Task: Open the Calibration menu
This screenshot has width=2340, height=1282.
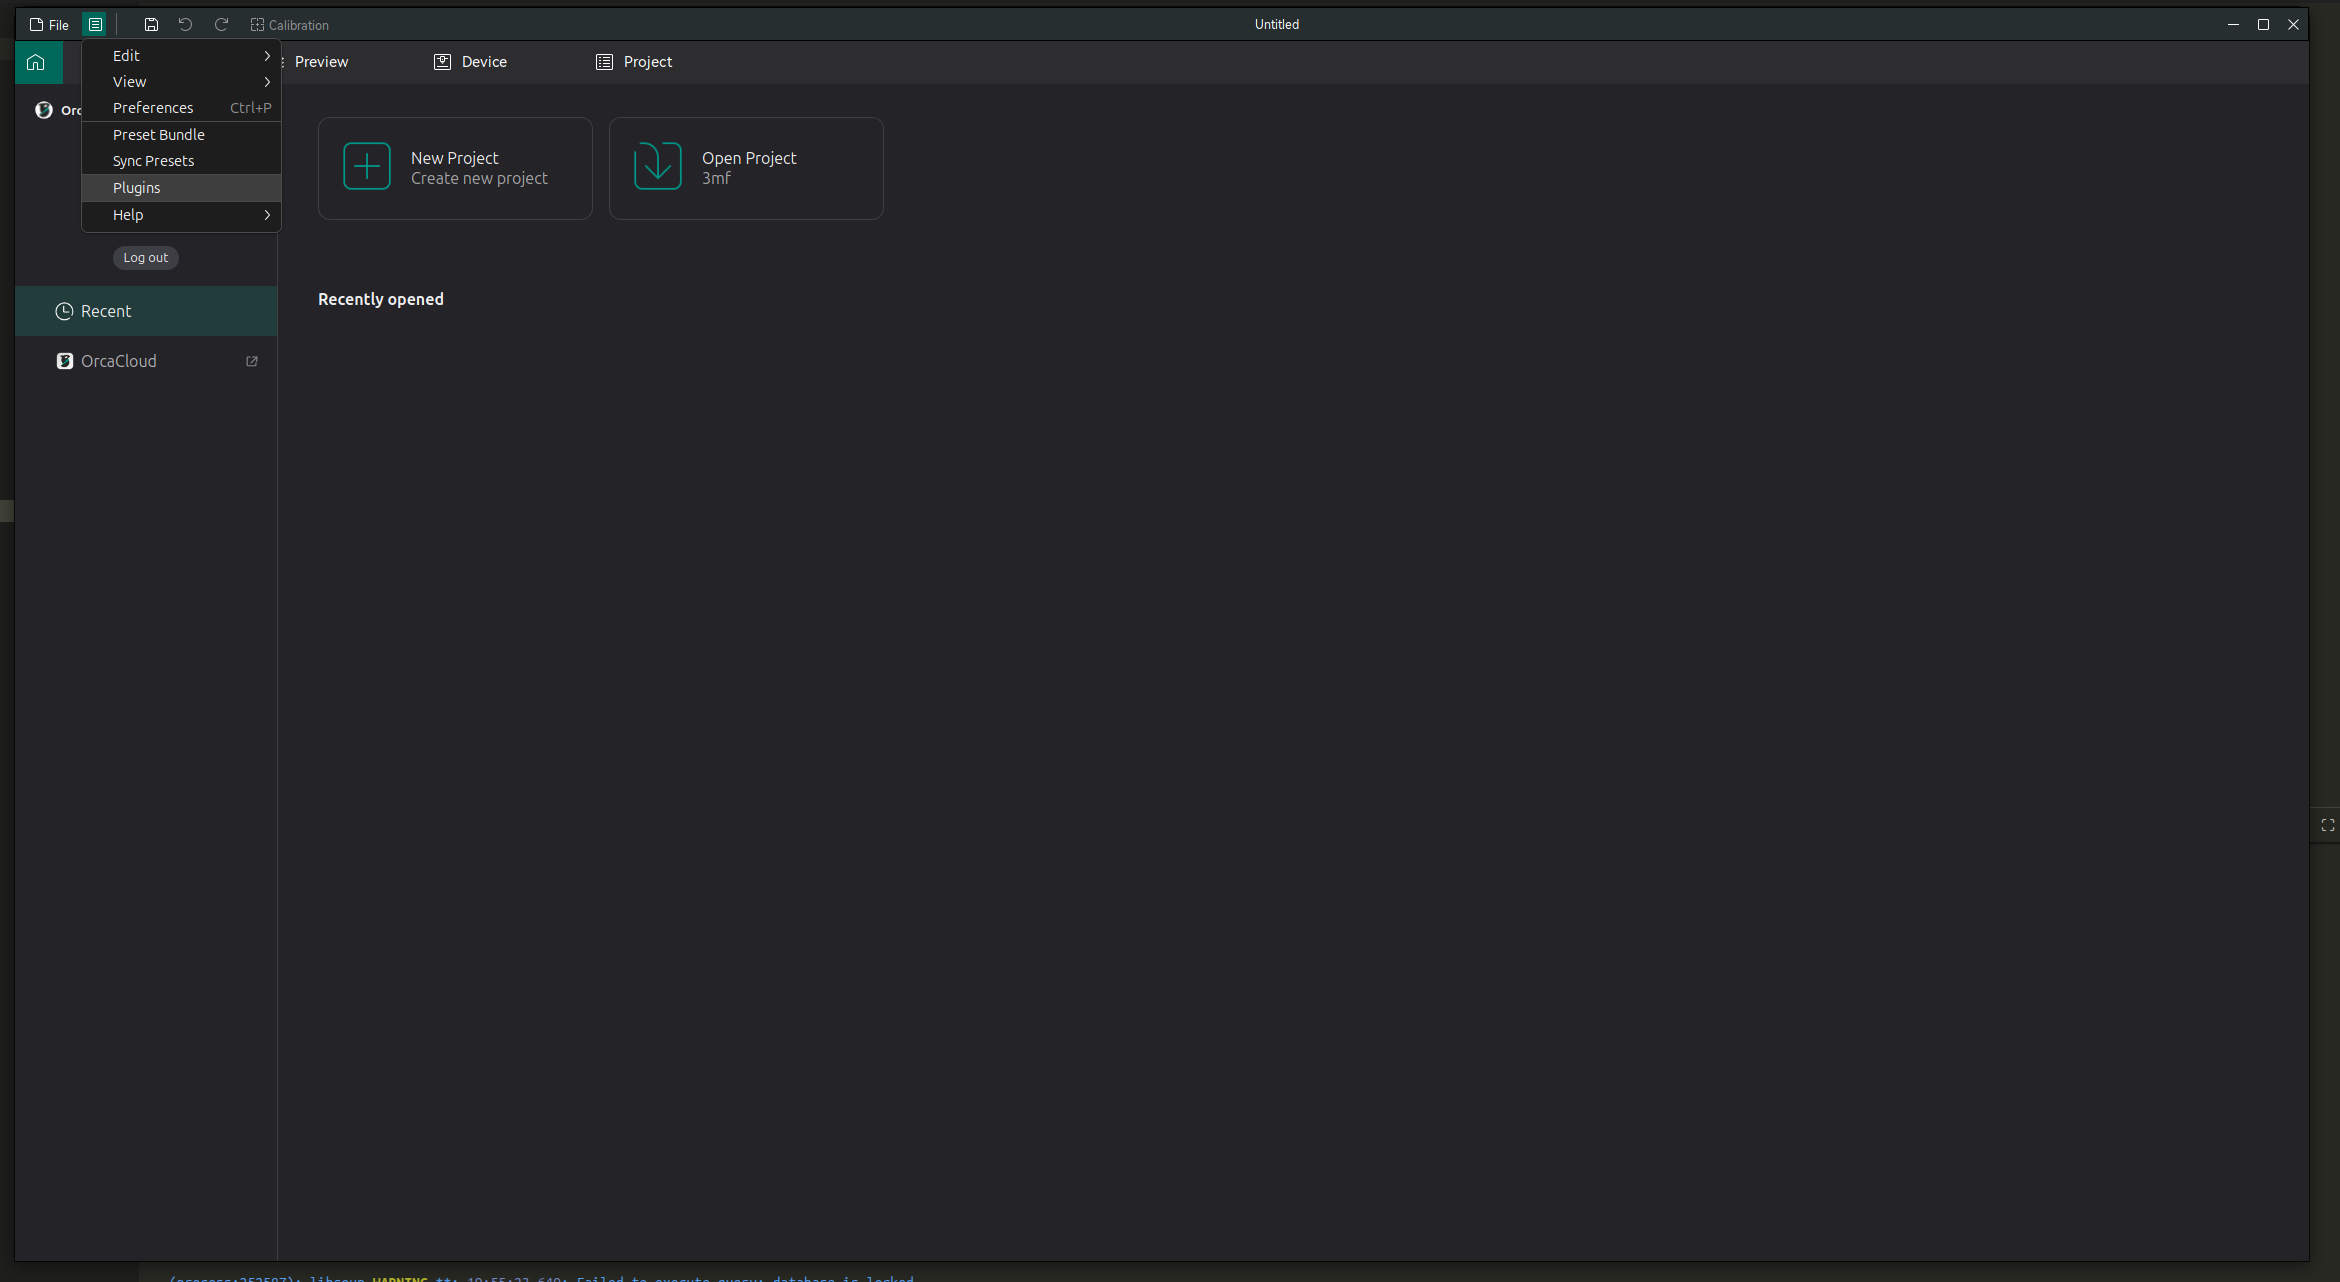Action: point(289,24)
